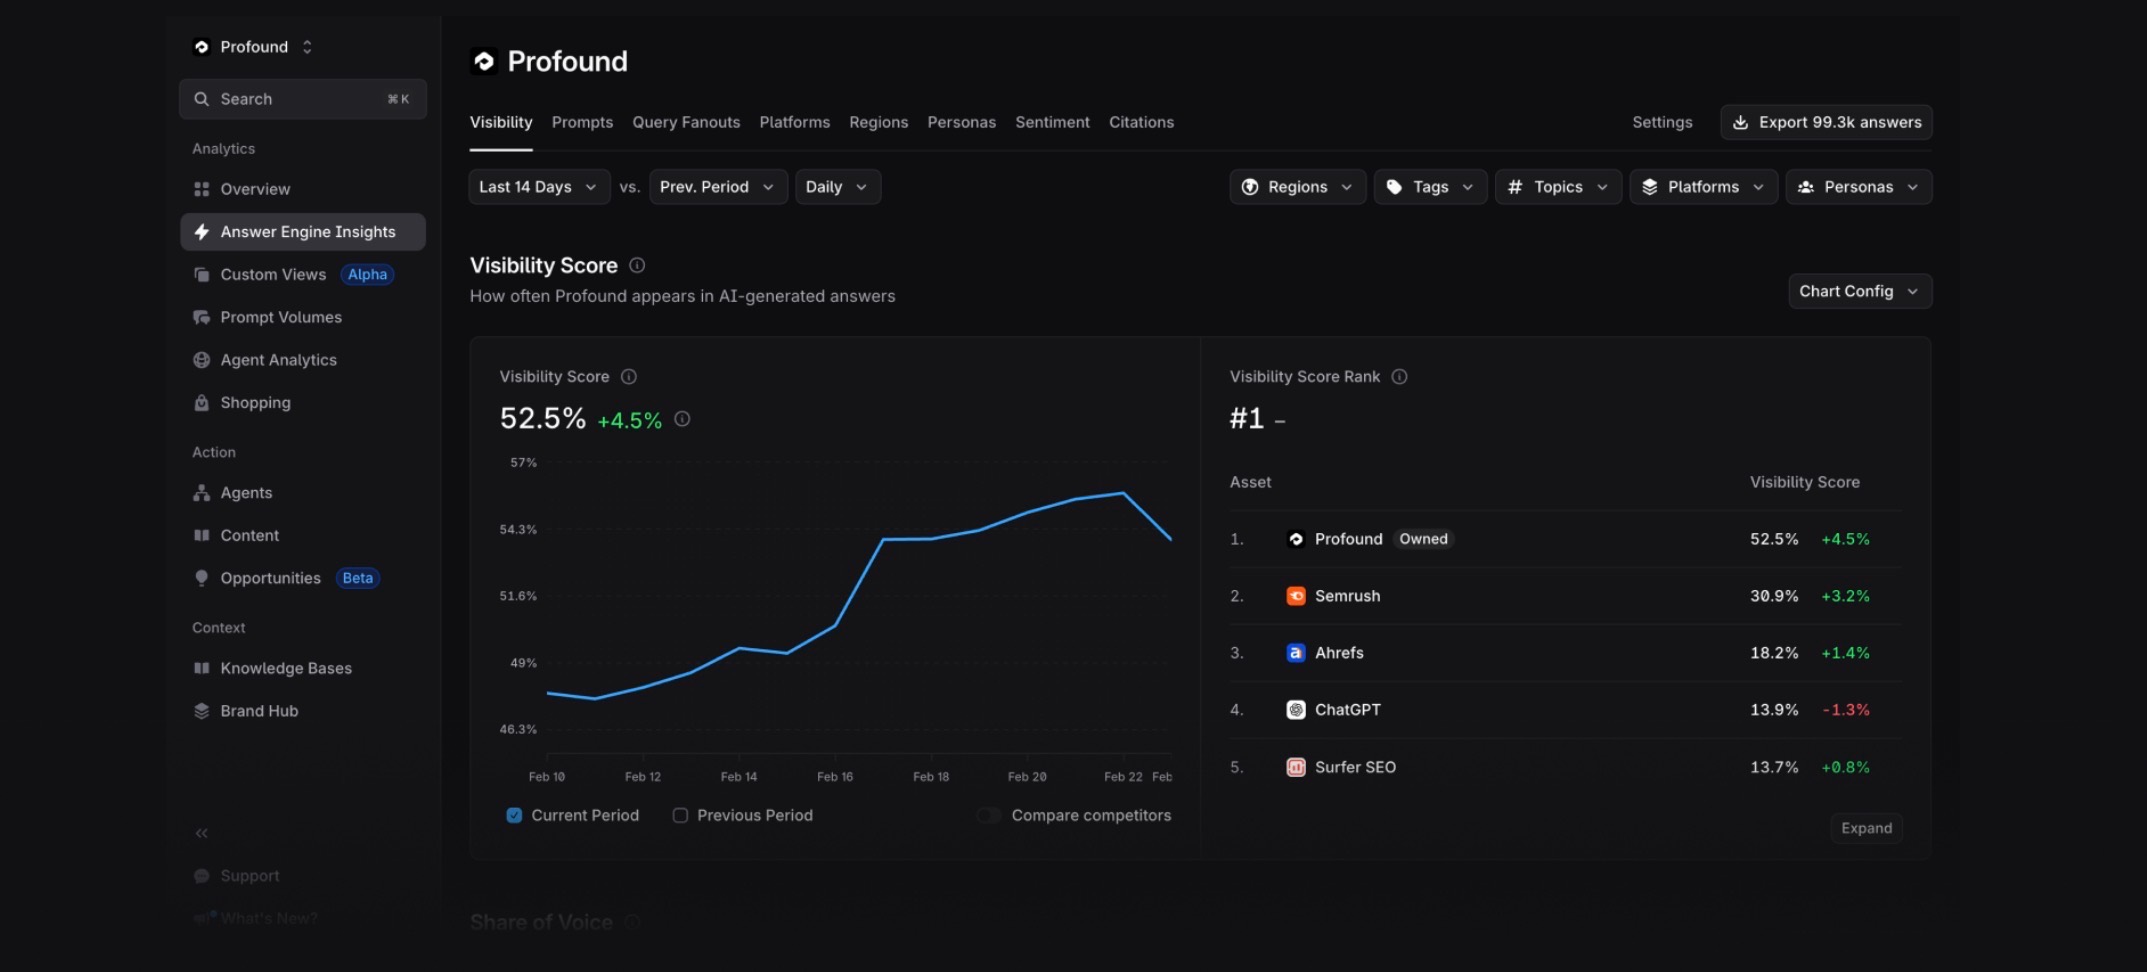The height and width of the screenshot is (972, 2147).
Task: Switch to the Regions tab
Action: (879, 122)
